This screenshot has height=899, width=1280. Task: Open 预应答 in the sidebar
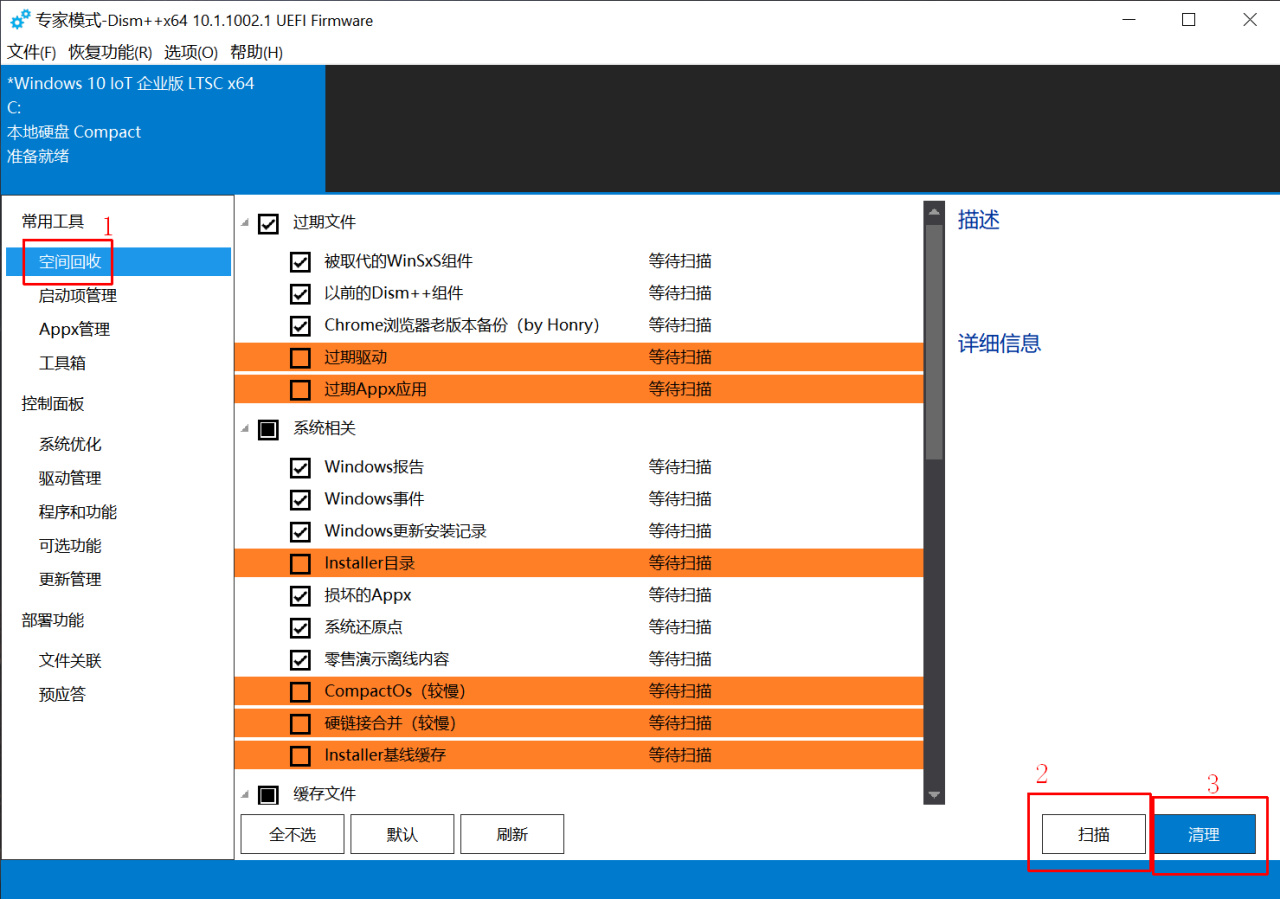[62, 695]
